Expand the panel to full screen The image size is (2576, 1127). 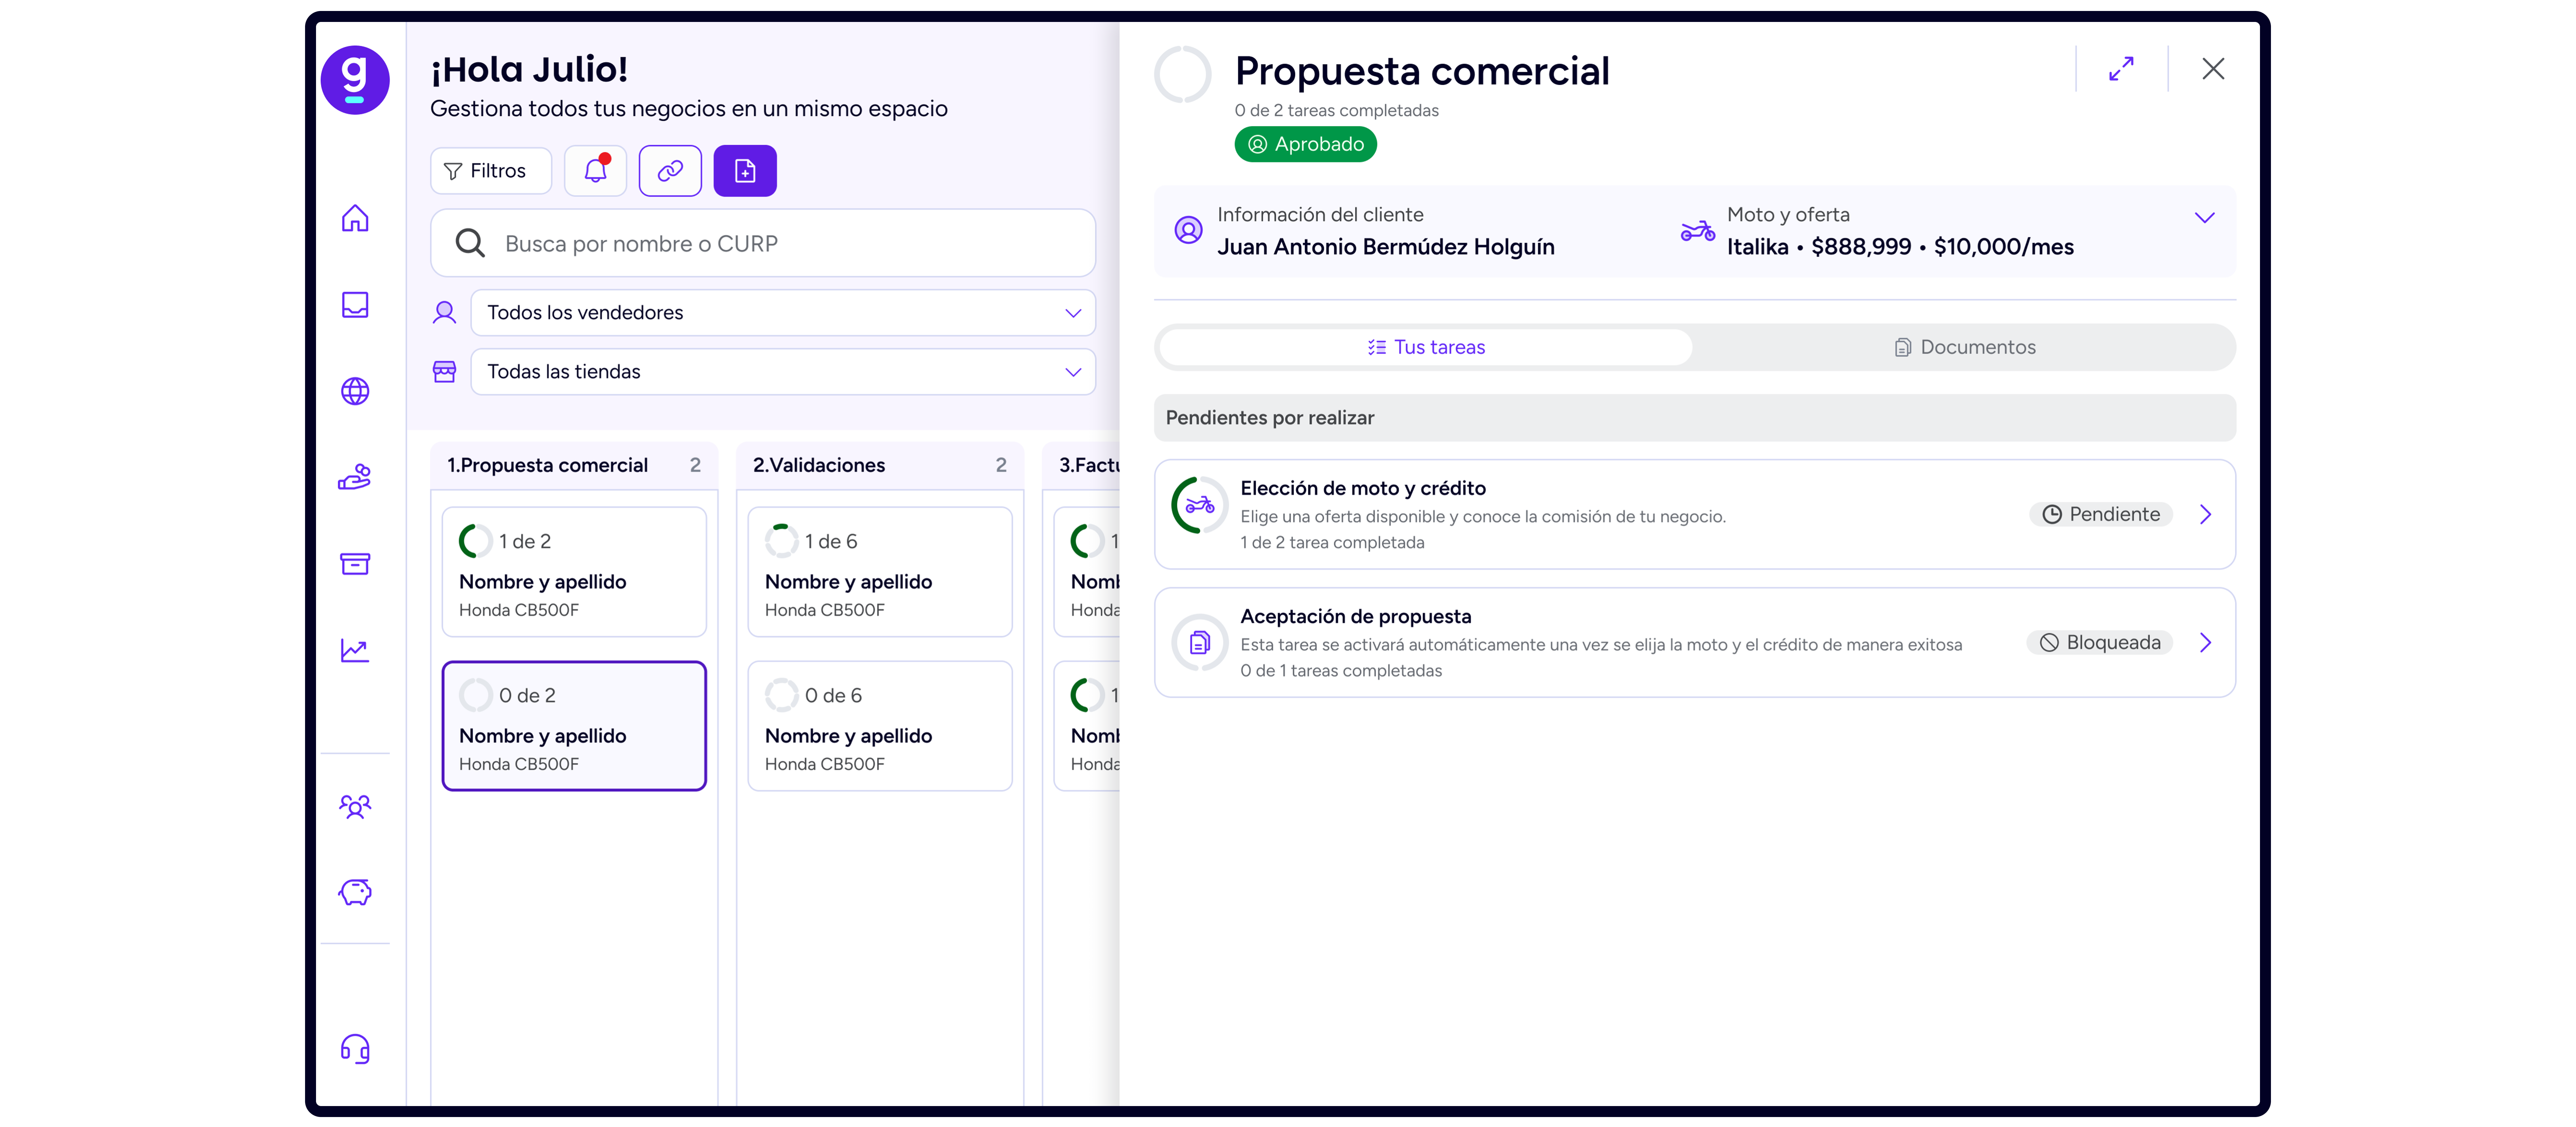[2121, 69]
